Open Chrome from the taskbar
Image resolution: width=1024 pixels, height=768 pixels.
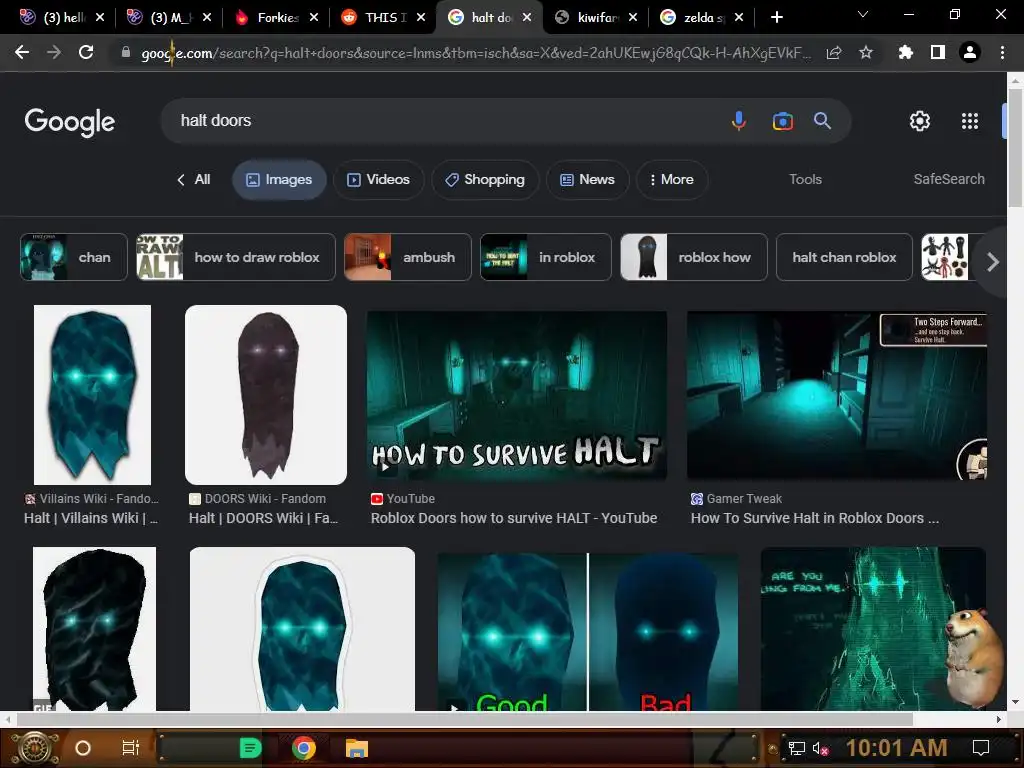pos(304,748)
